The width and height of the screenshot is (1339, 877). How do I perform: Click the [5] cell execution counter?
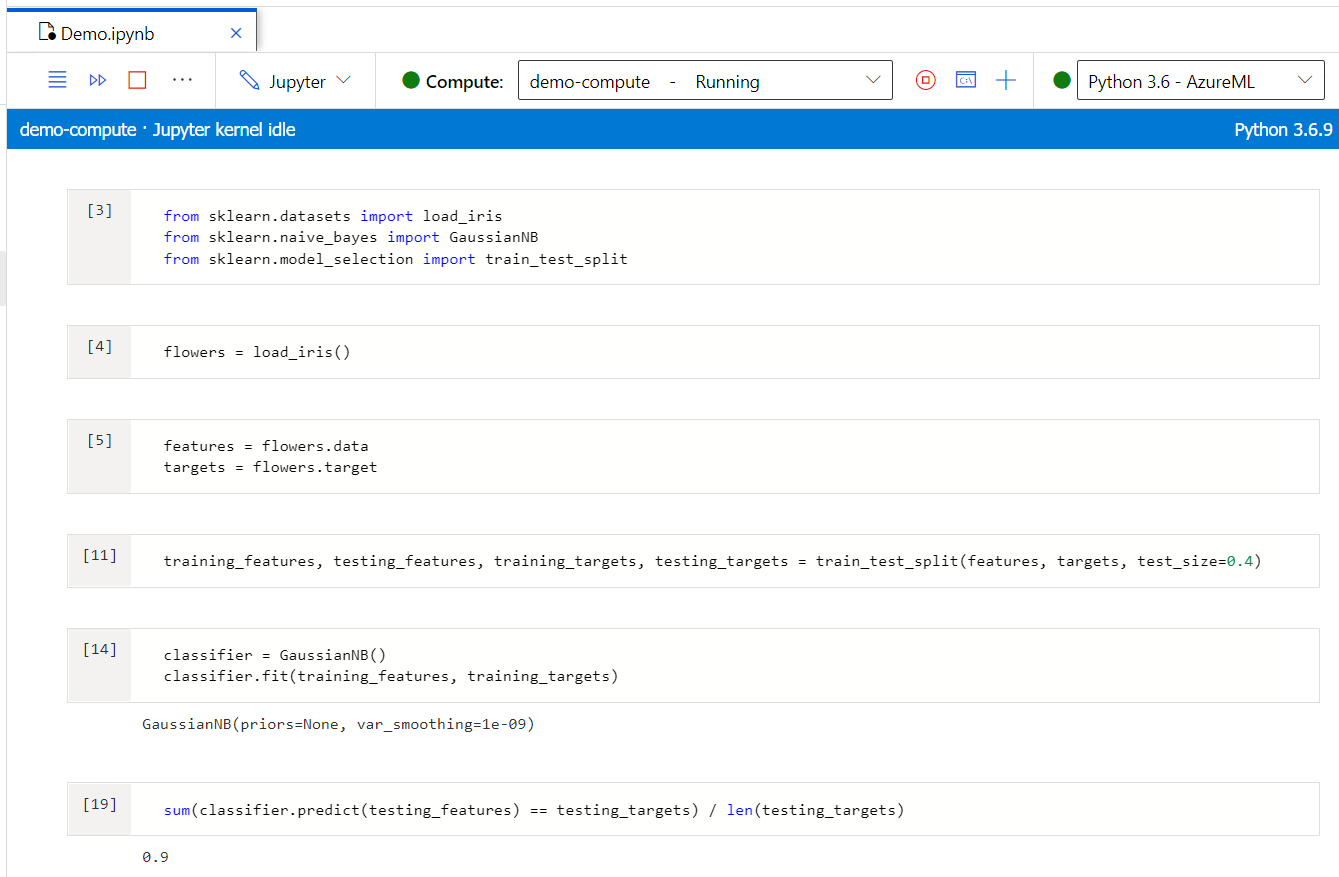(x=99, y=440)
